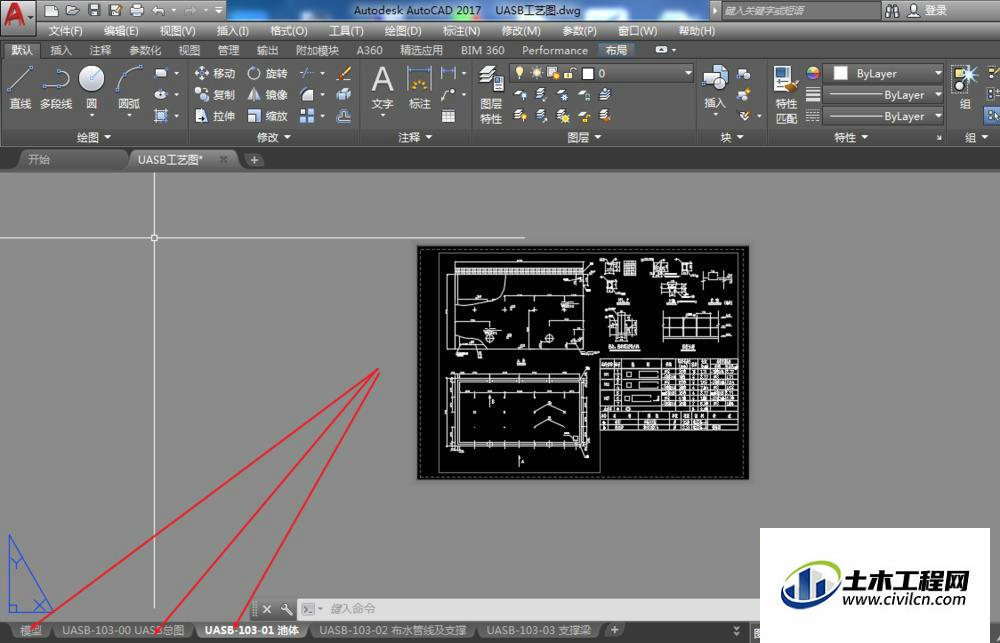Viewport: 1000px width, 643px height.
Task: Switch to the Model (模型) tab
Action: (30, 630)
